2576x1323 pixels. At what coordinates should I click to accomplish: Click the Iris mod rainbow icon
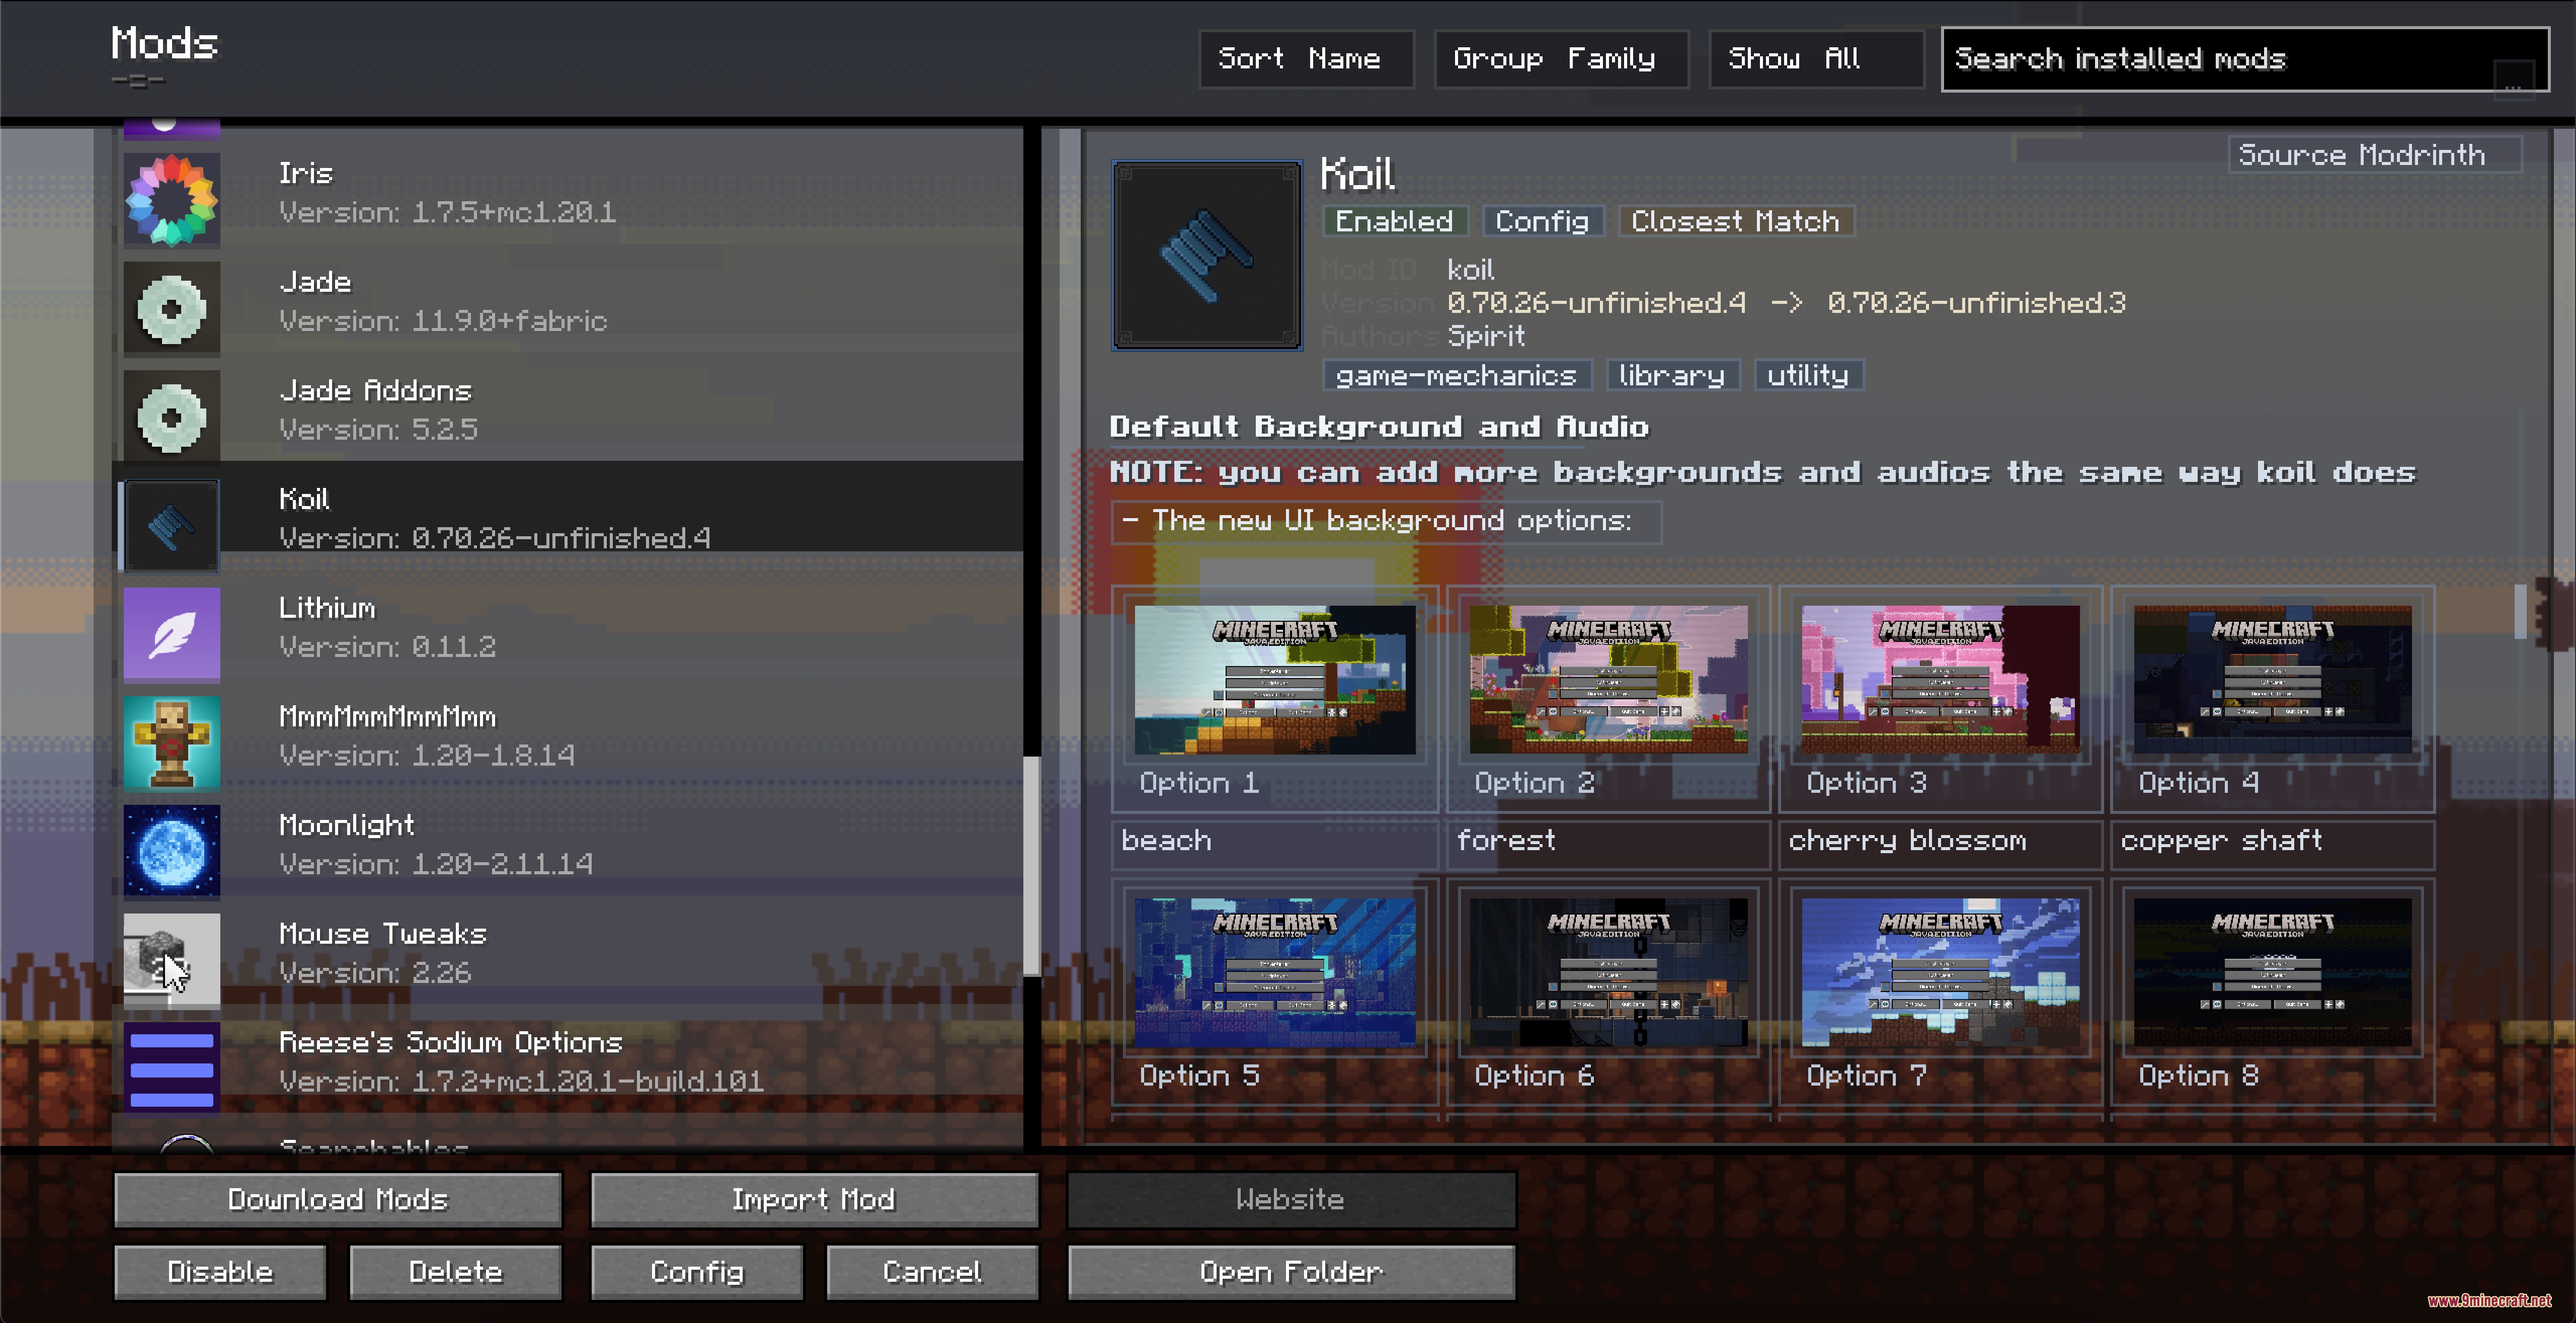point(172,200)
